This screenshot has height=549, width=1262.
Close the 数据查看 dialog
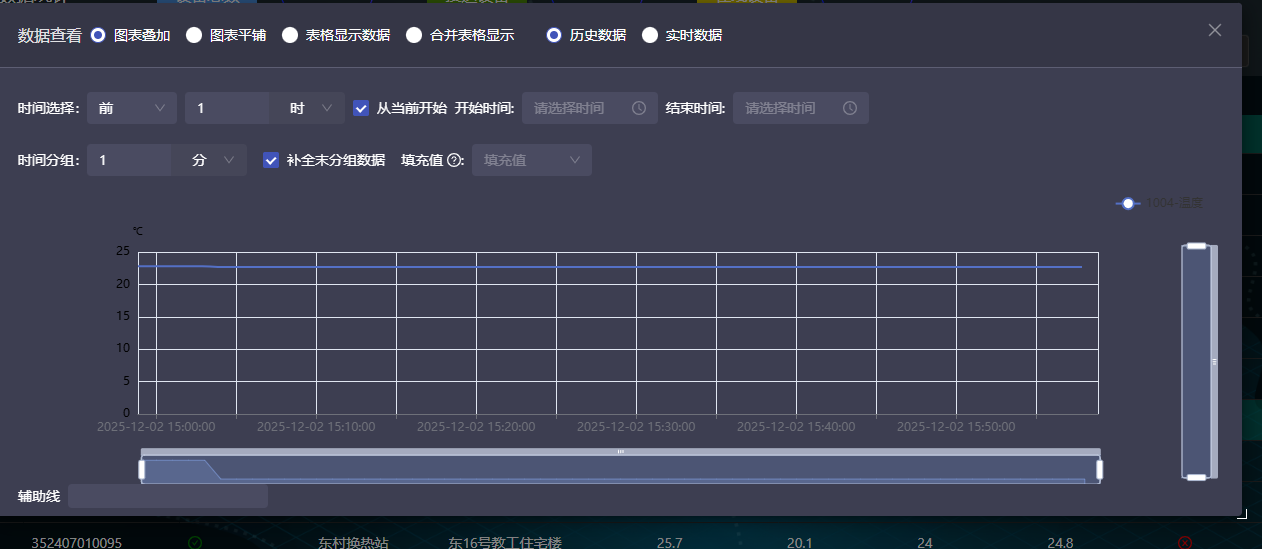coord(1215,30)
